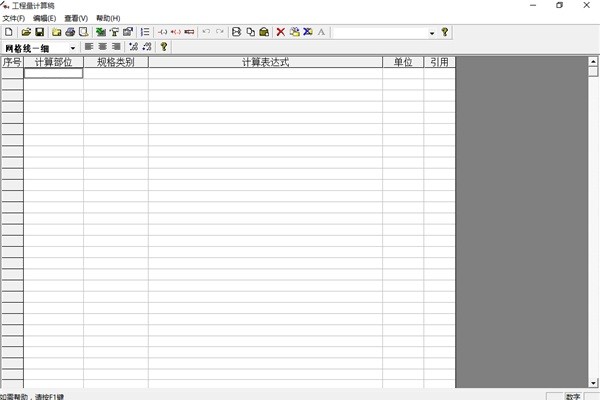
Task: Click the scroll down arrow of the vertical scrollbar
Action: click(593, 383)
